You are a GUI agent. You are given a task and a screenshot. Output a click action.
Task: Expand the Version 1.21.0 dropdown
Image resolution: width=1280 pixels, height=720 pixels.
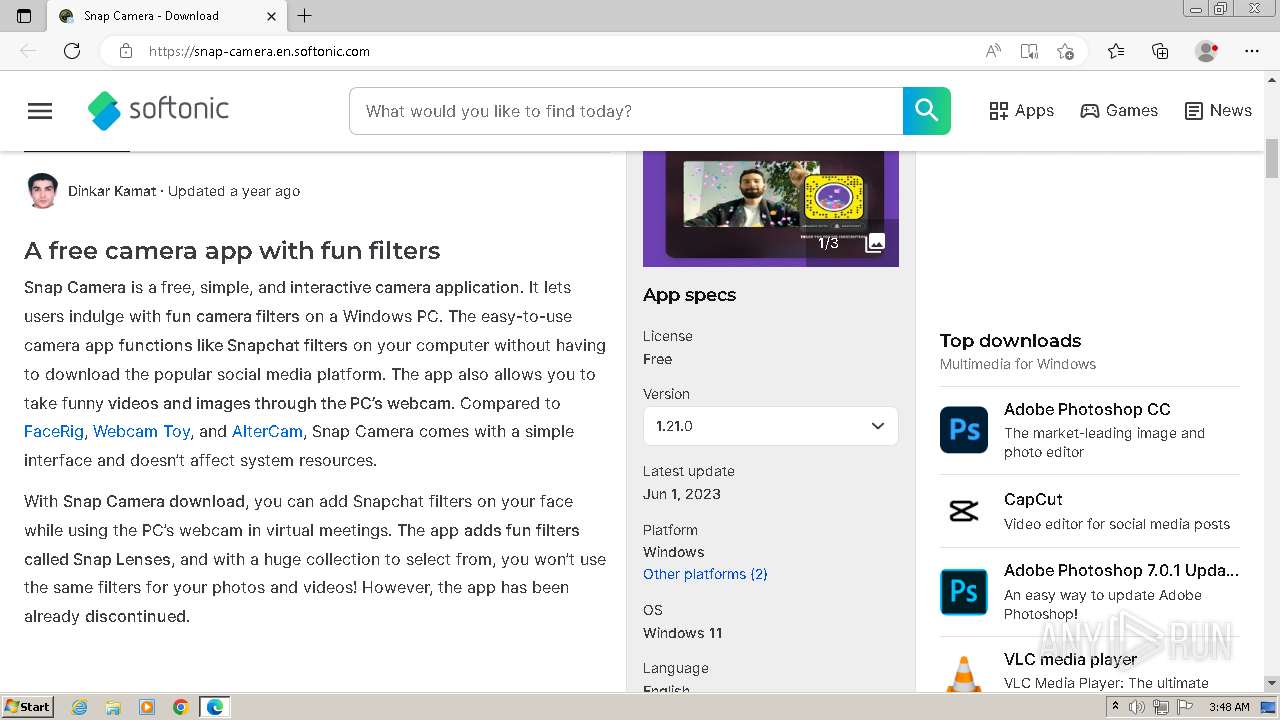(x=770, y=426)
